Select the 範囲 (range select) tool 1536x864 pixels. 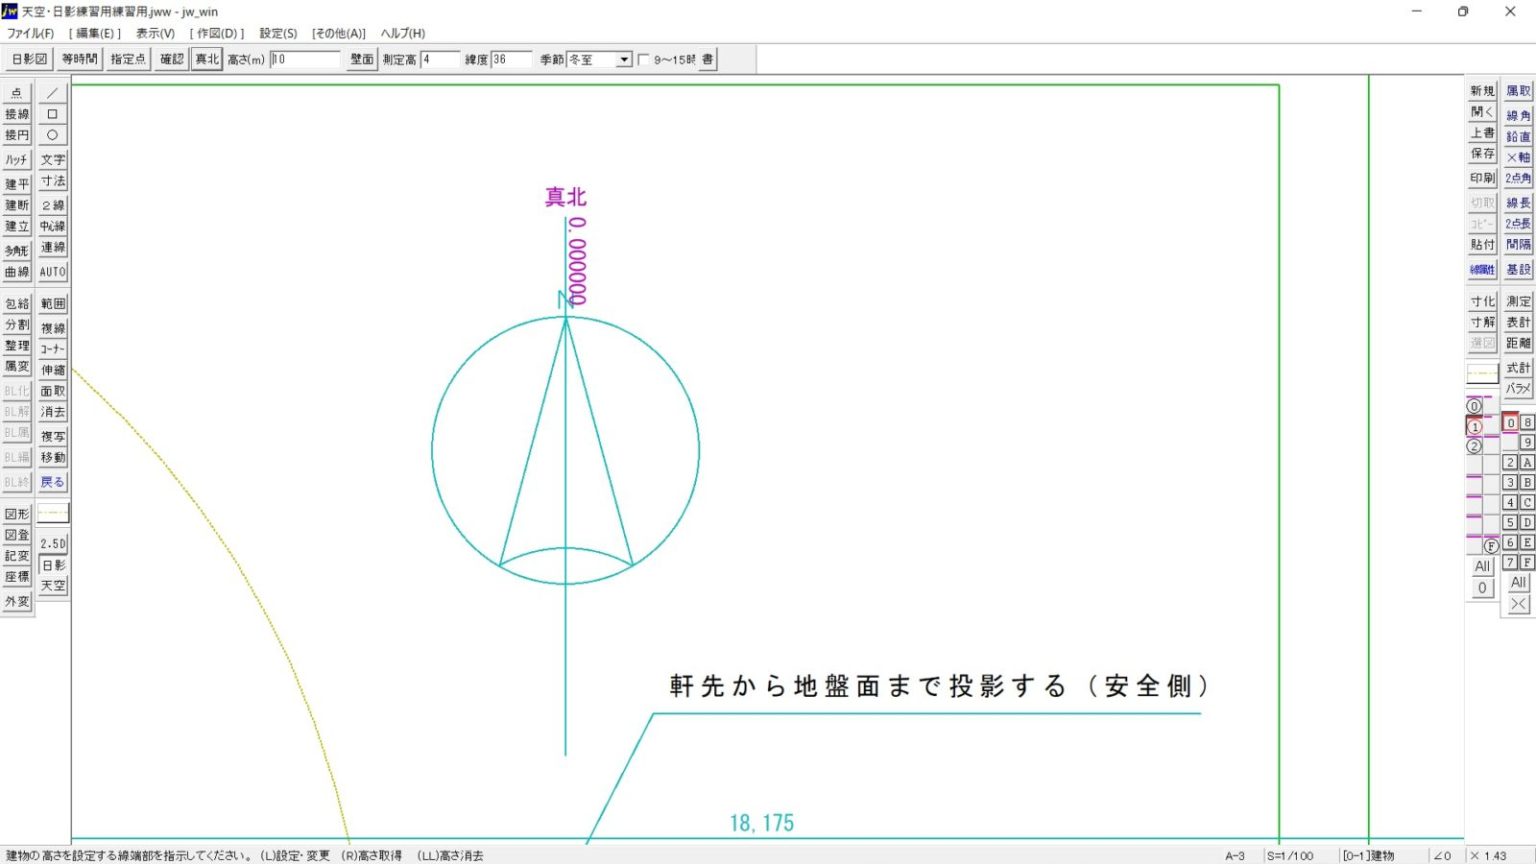point(52,302)
